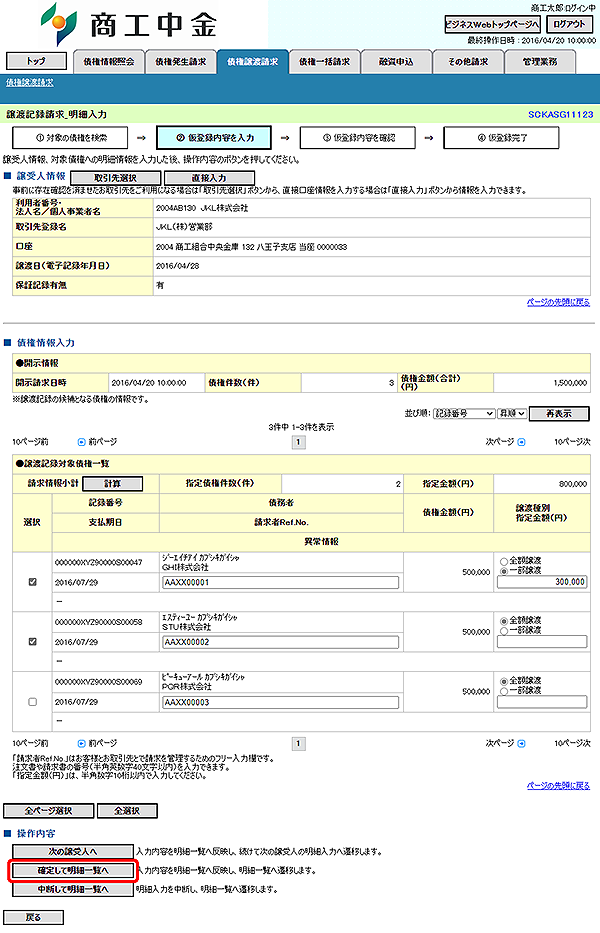
Task: Open the 融資申込 tab
Action: tap(396, 62)
